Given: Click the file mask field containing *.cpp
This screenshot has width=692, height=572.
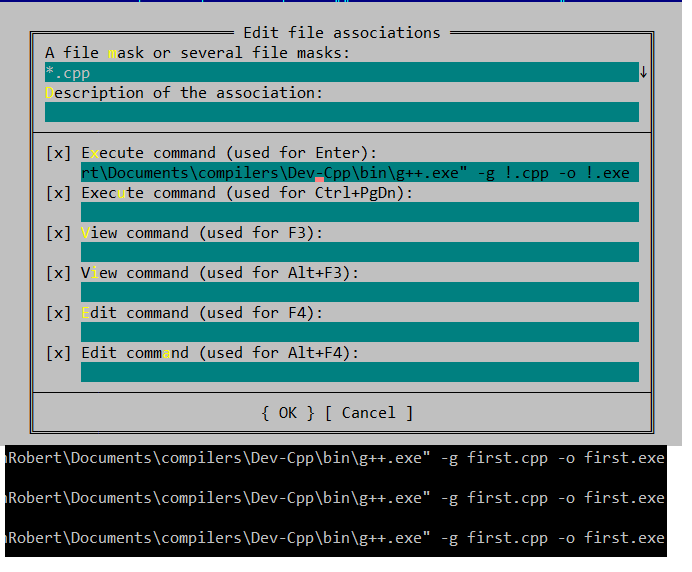Looking at the screenshot, I should (340, 72).
